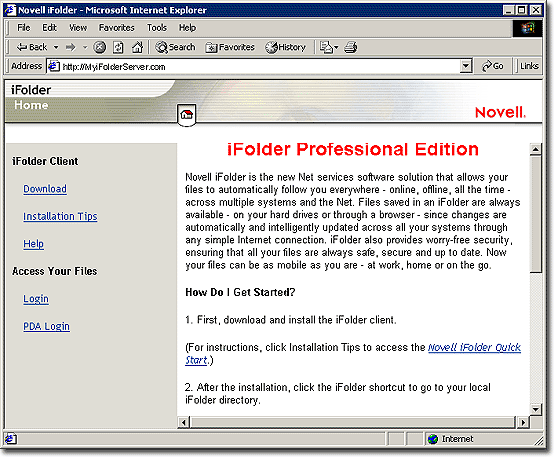Click the Links toolbar label

click(529, 66)
